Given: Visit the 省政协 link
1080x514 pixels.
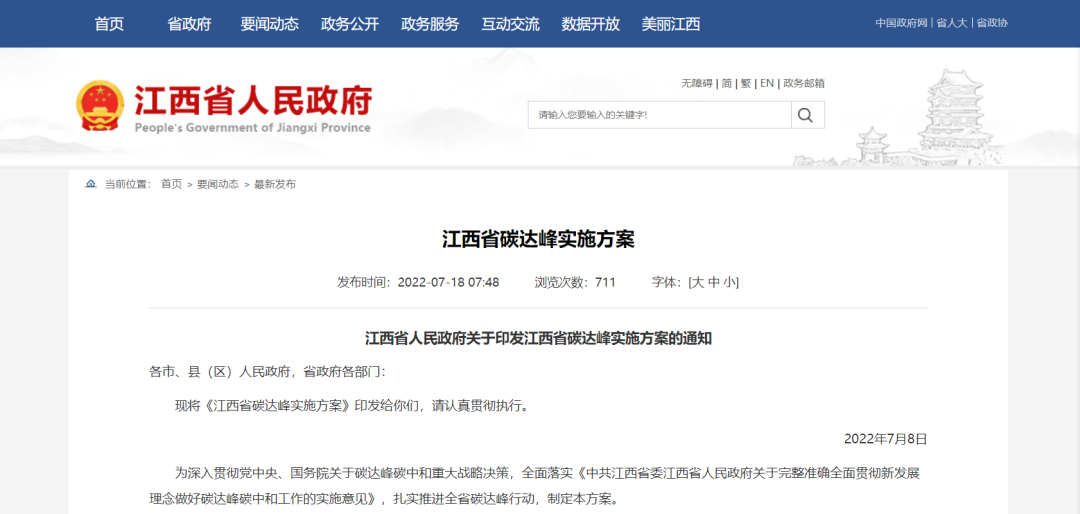Looking at the screenshot, I should [x=992, y=23].
